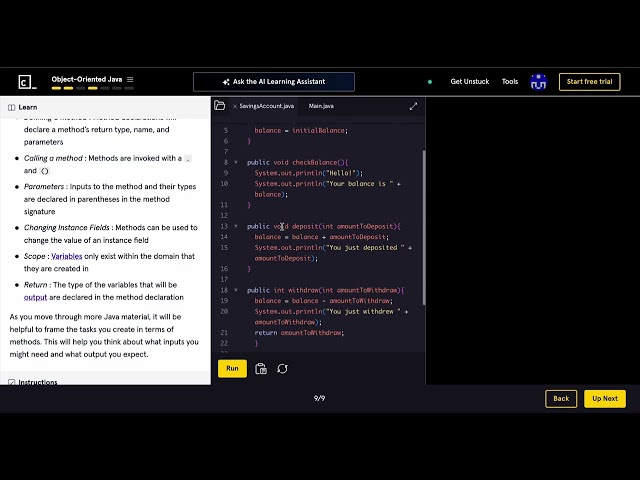
Task: Collapse the withdraw method fold arrow
Action: coord(236,290)
